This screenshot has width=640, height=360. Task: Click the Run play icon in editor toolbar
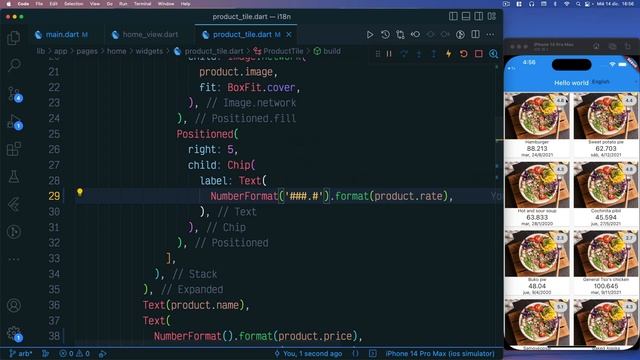(370, 35)
